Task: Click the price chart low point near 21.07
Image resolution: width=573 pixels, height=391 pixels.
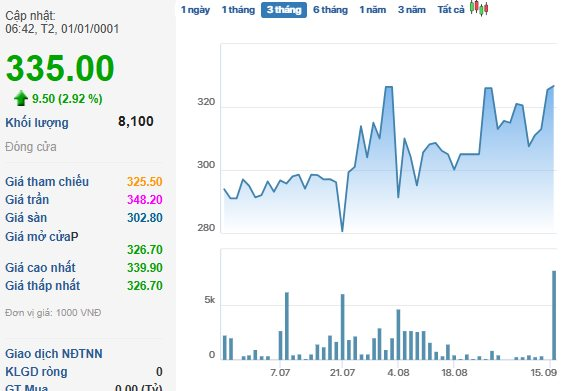Action: pyautogui.click(x=342, y=231)
